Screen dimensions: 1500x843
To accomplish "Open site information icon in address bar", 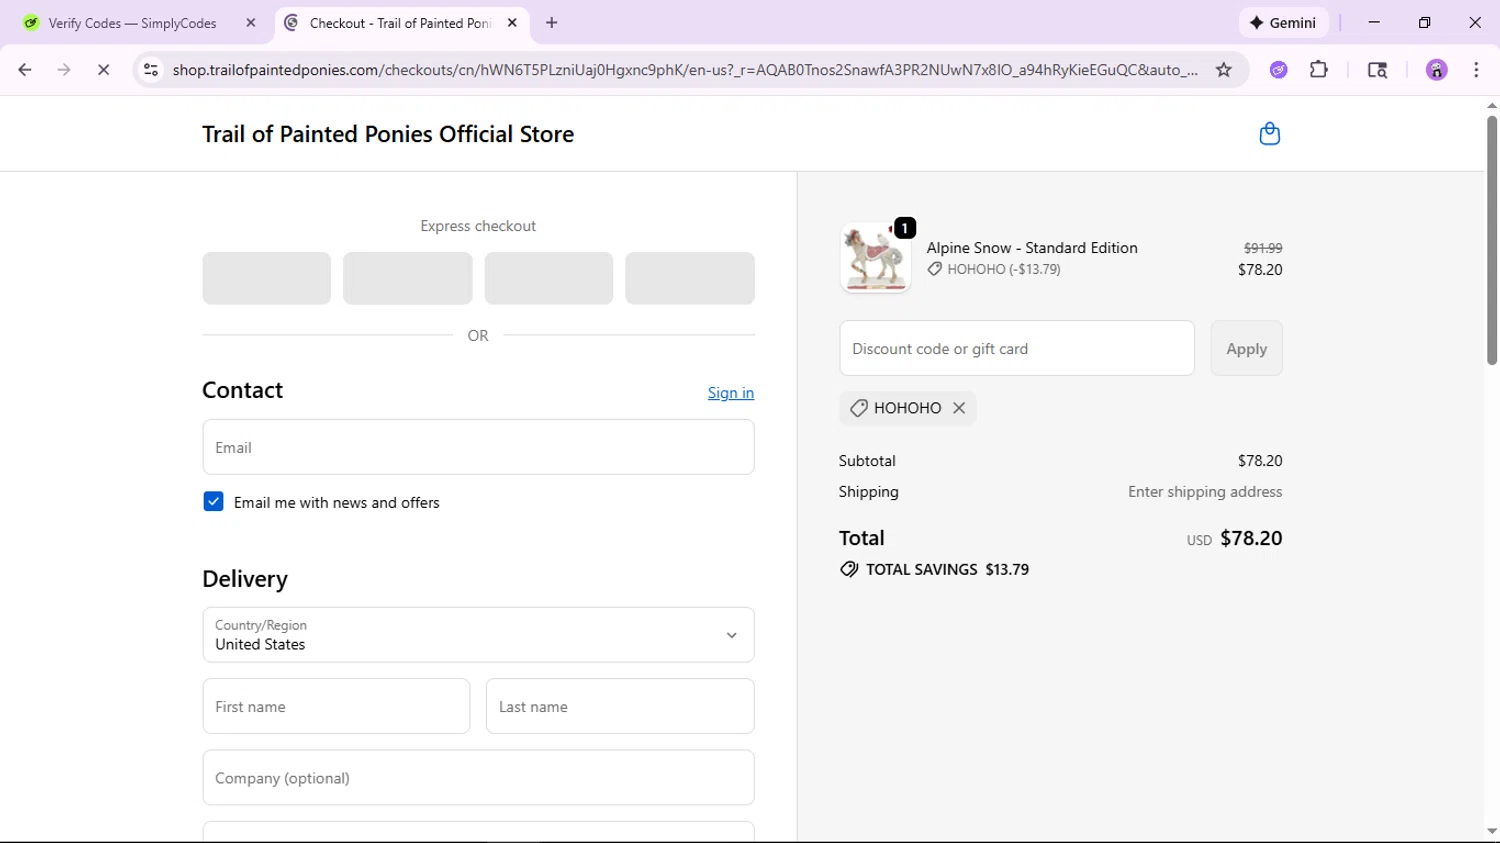I will [x=151, y=70].
